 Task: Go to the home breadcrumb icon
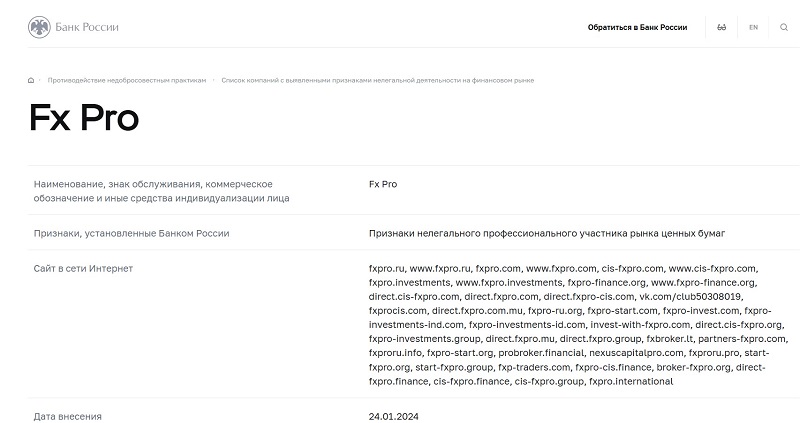(x=31, y=80)
